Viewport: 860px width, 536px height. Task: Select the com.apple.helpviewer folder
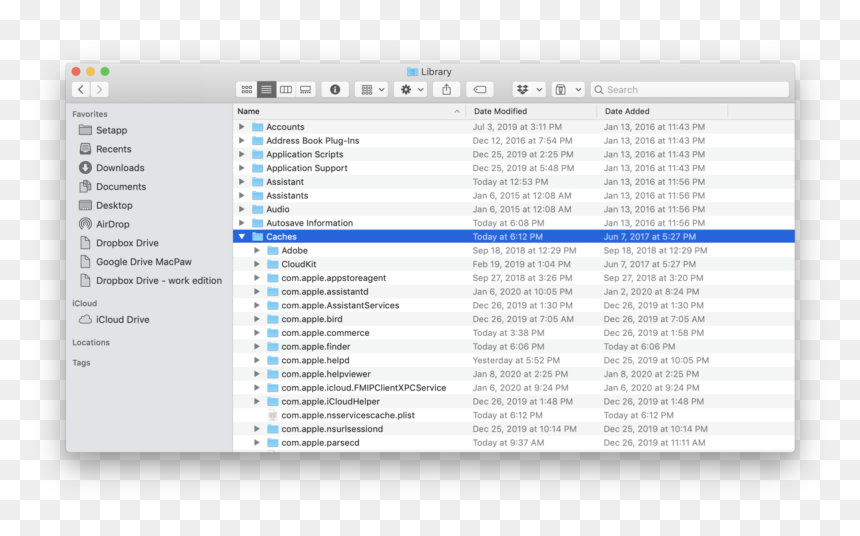tap(514, 374)
